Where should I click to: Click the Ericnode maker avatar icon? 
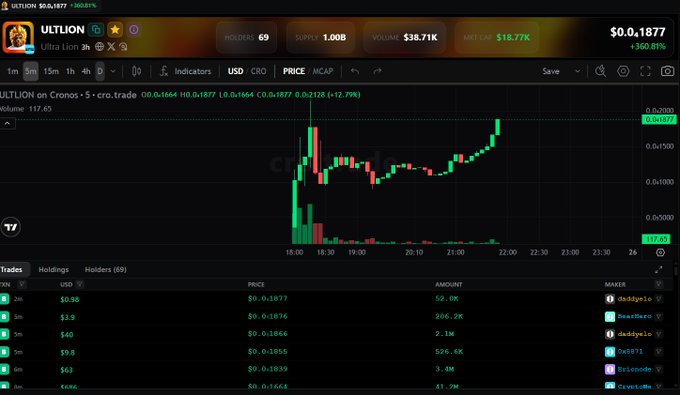click(x=610, y=369)
